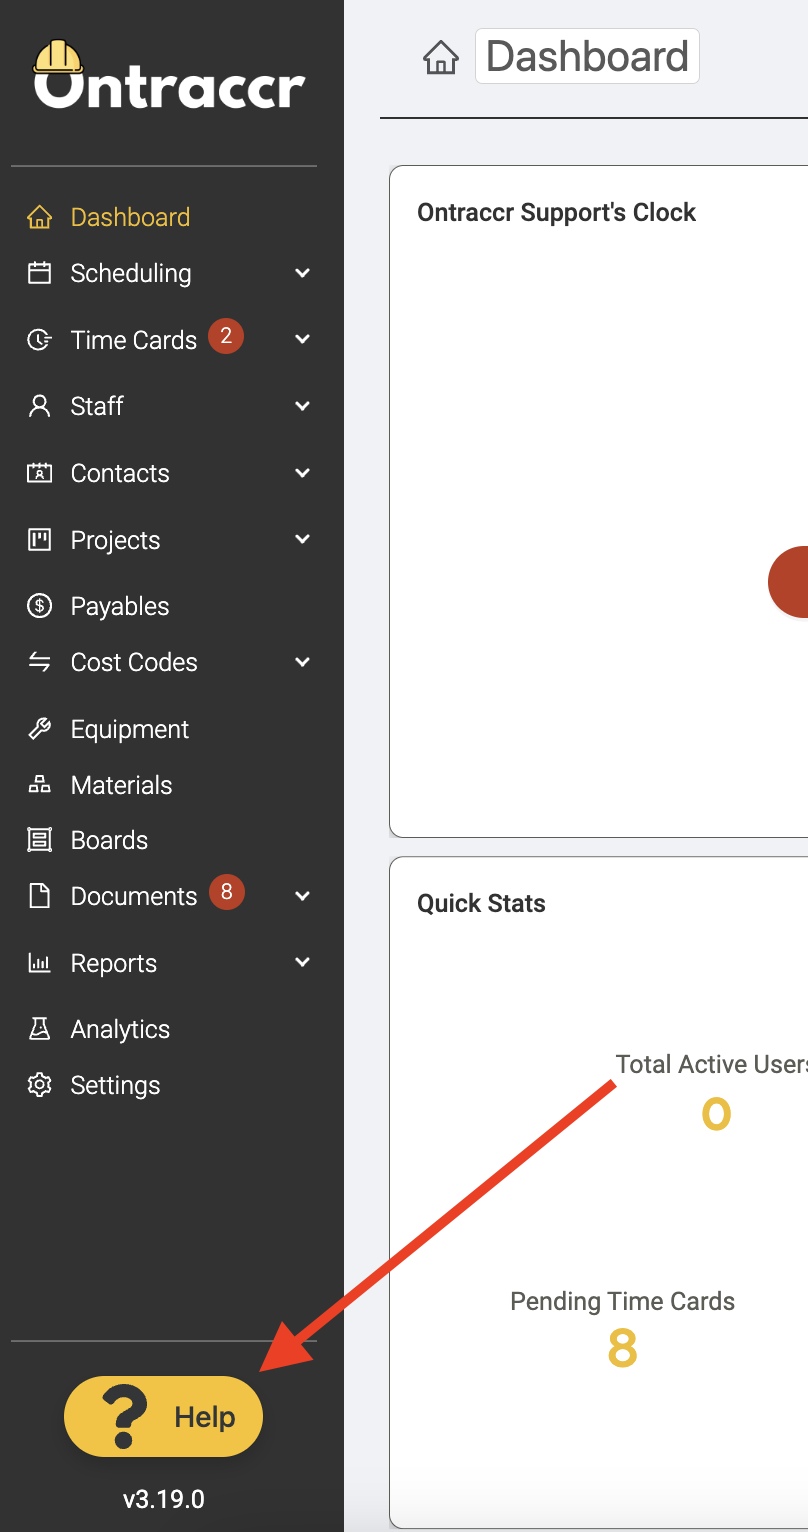Click the Equipment wrench icon
Viewport: 808px width, 1532px height.
click(x=39, y=729)
